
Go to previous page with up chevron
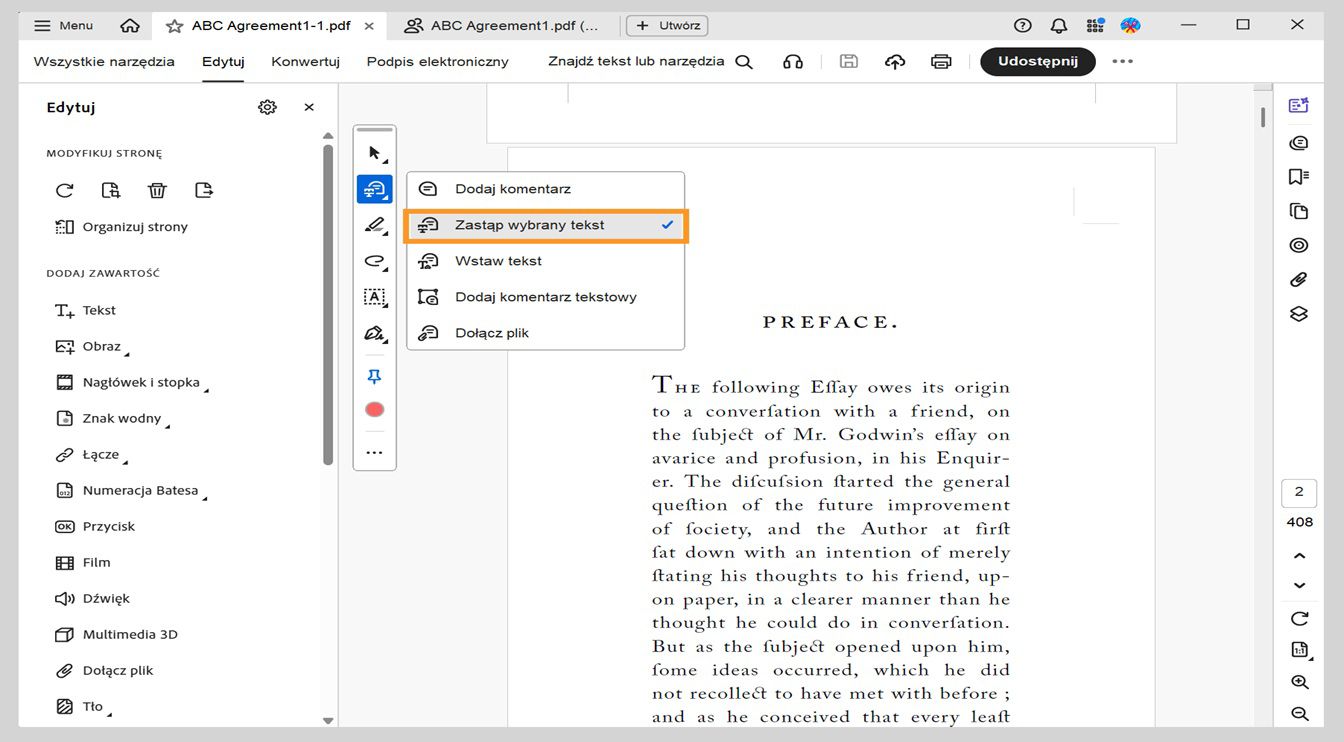coord(1300,556)
